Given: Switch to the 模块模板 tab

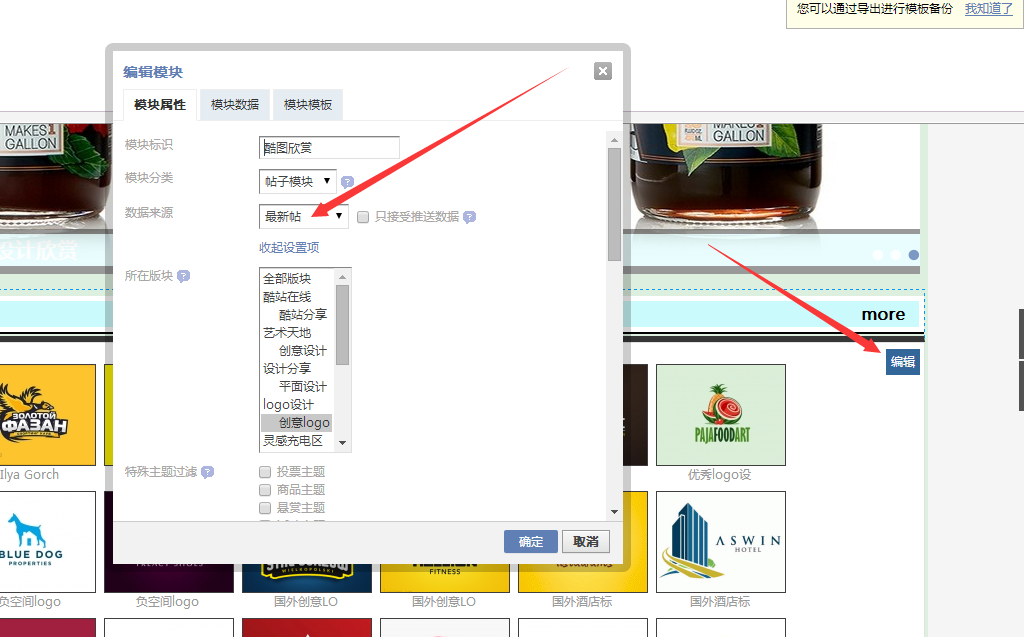Looking at the screenshot, I should click(x=308, y=105).
